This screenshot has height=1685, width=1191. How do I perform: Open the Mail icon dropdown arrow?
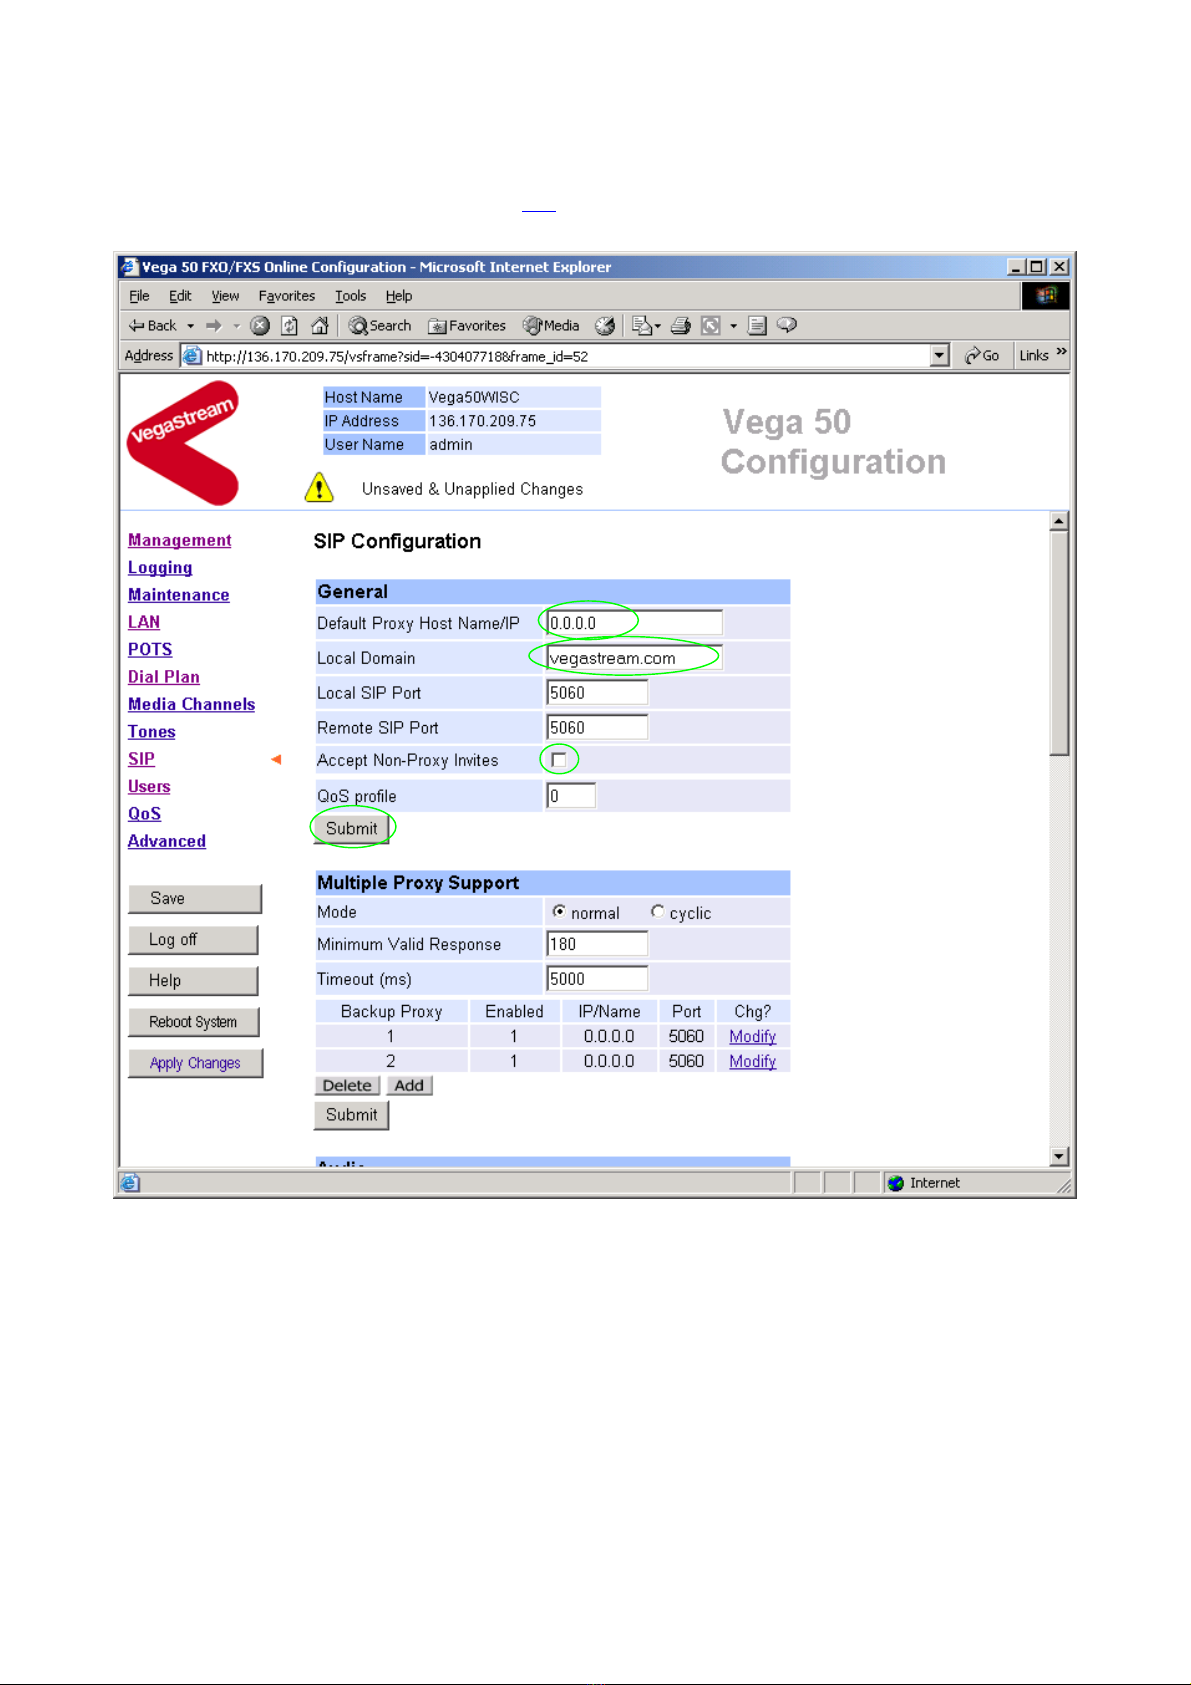pos(658,326)
